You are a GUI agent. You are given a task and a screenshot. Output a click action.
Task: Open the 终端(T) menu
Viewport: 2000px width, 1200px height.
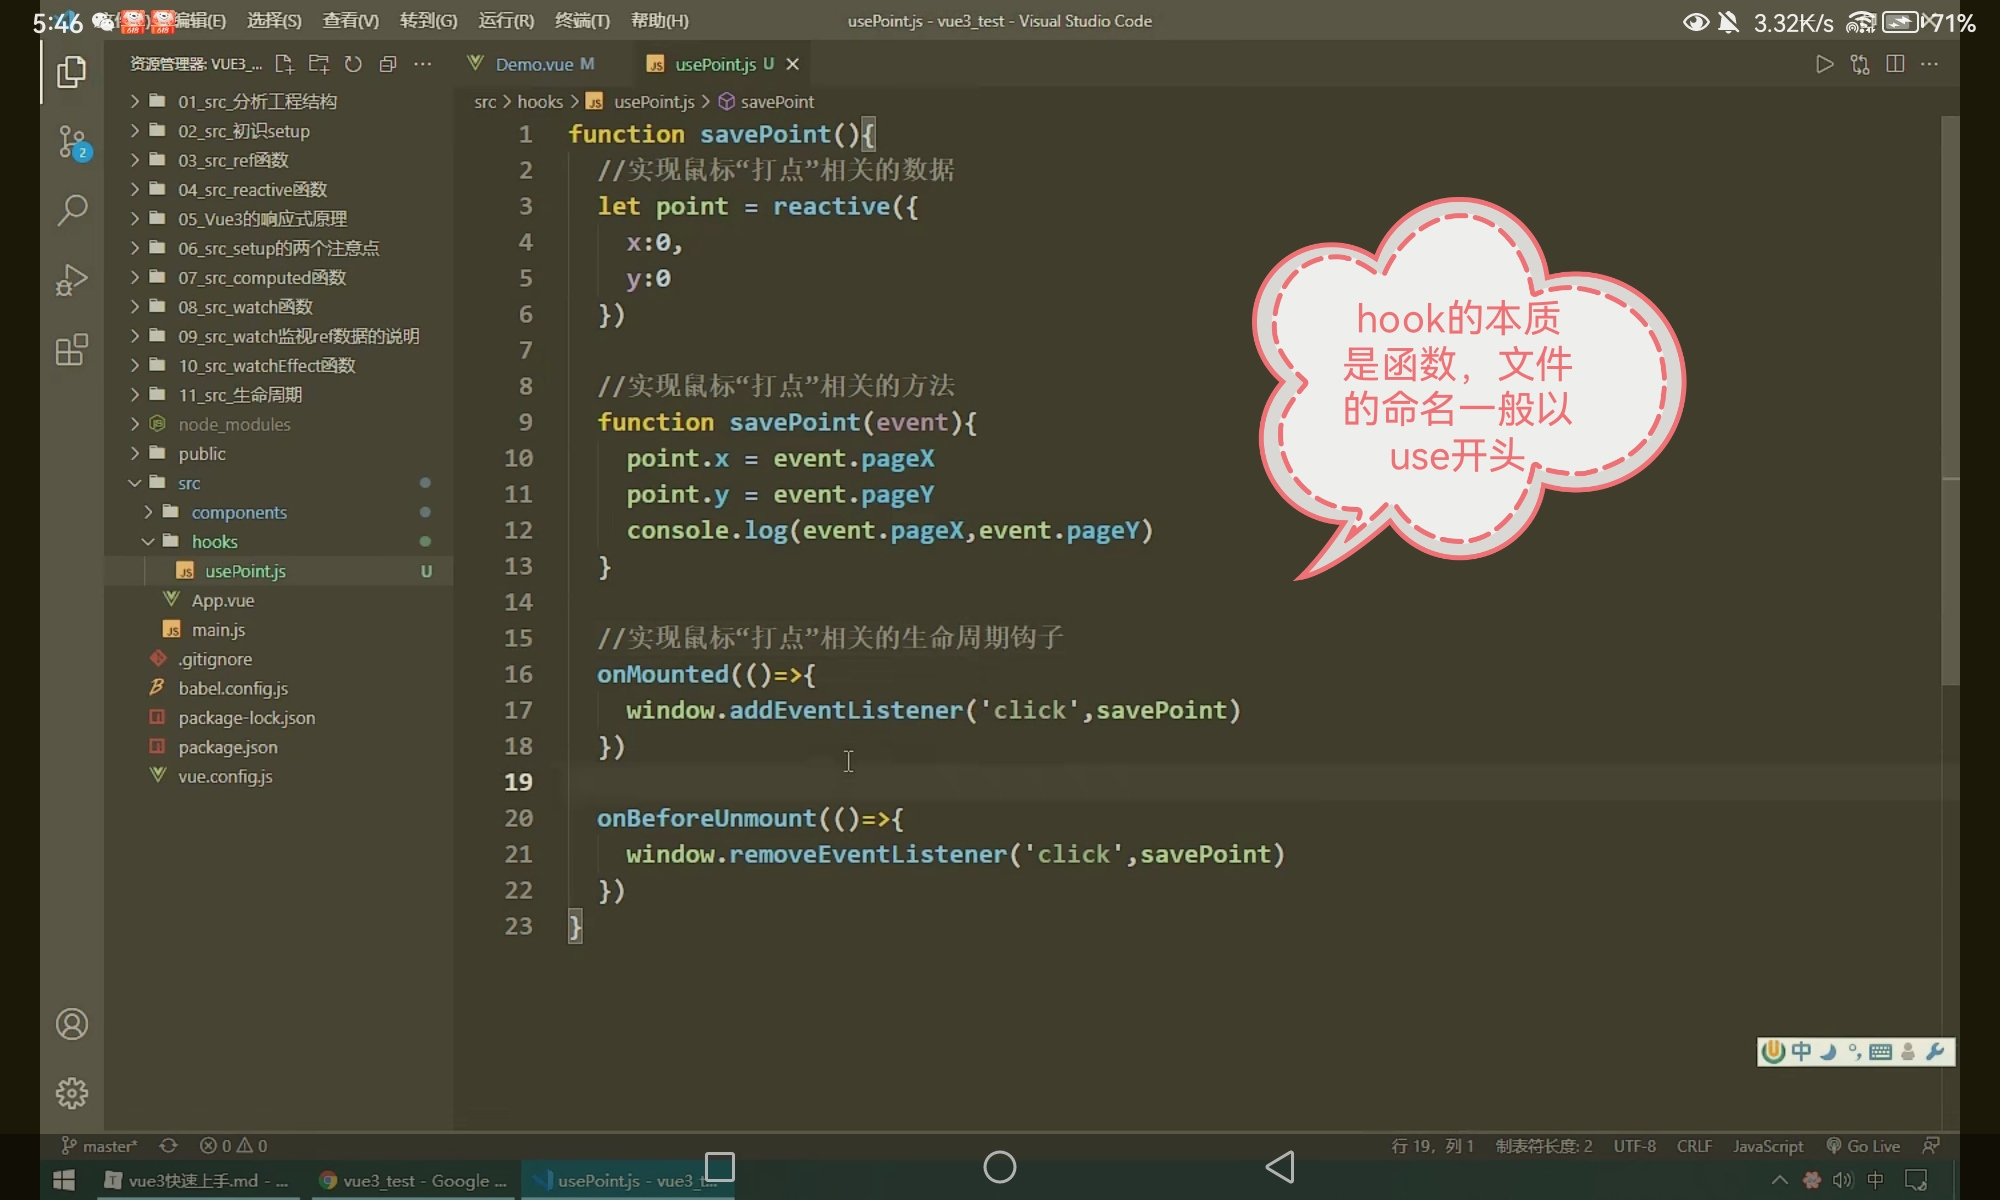582,20
